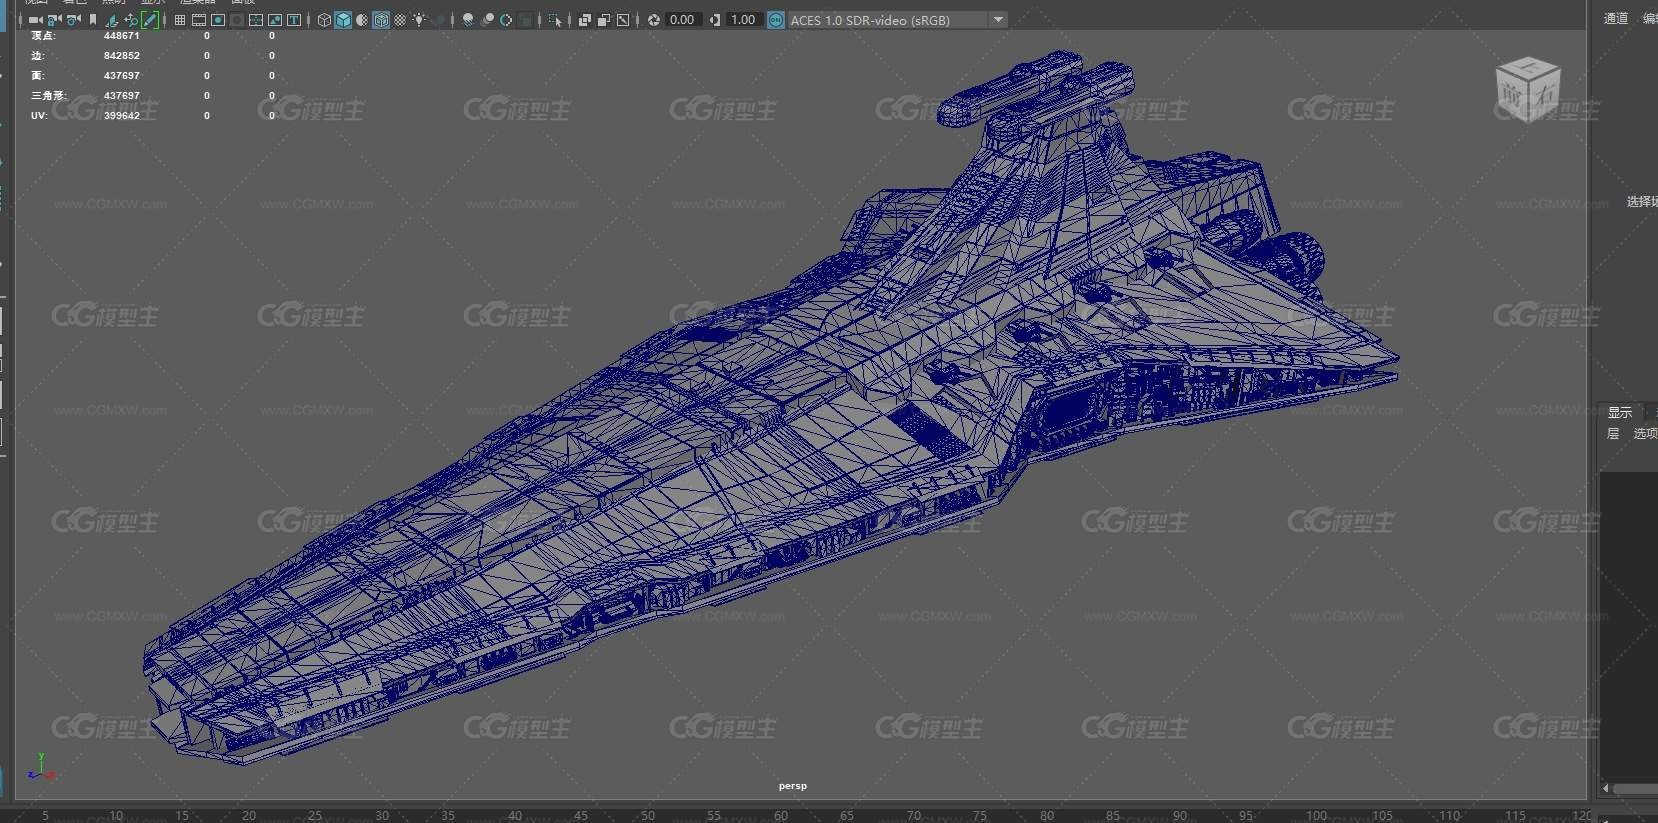Toggle the Safe Action icon
Image resolution: width=1658 pixels, height=823 pixels.
click(x=275, y=20)
